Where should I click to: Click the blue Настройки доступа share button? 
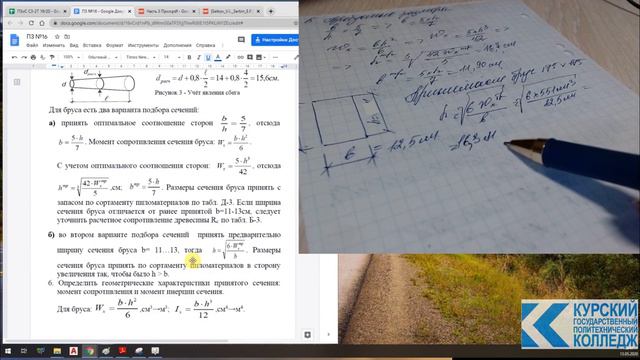tap(275, 40)
